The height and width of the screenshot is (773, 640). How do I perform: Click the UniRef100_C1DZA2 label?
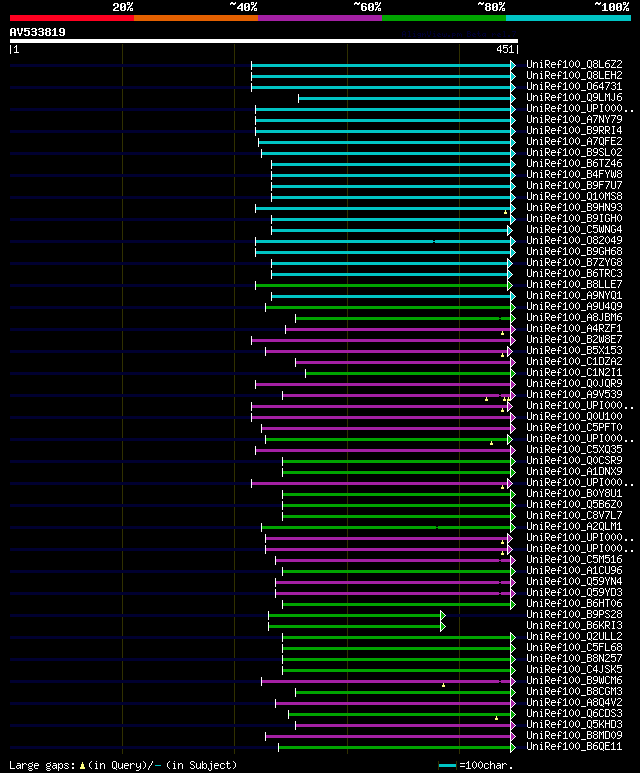point(574,362)
